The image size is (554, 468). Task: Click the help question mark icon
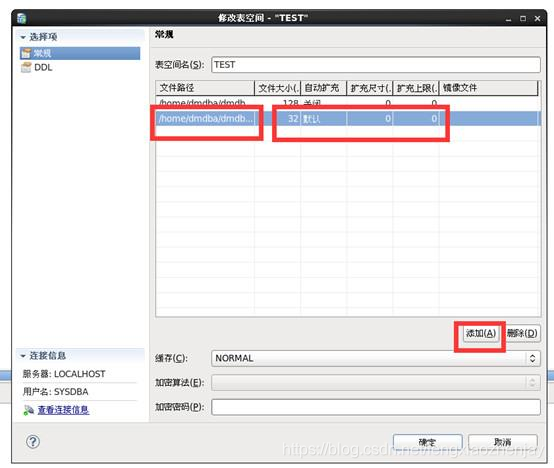(x=33, y=442)
